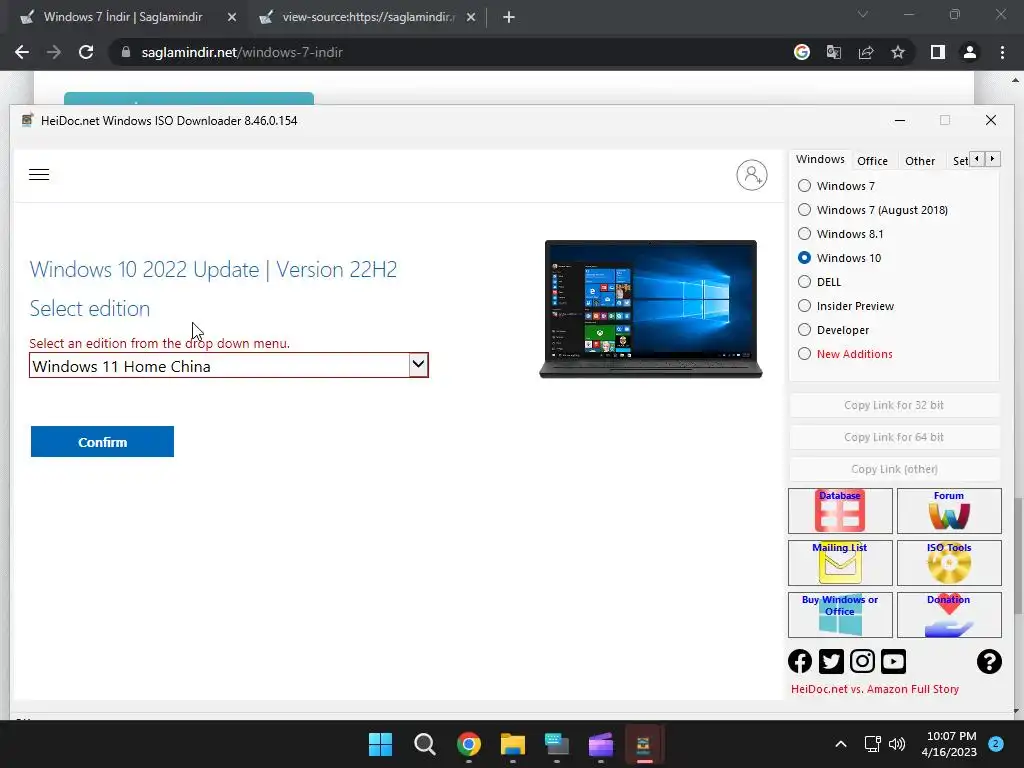Switch to the Other tab
Image resolution: width=1024 pixels, height=768 pixels.
click(x=920, y=161)
